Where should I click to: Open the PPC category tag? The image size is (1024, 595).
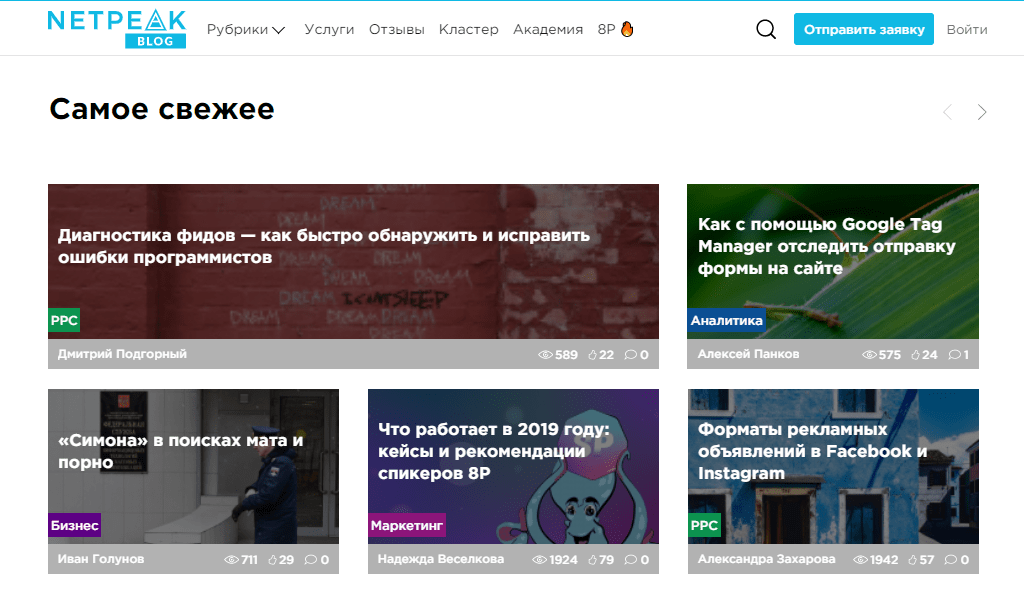[62, 321]
